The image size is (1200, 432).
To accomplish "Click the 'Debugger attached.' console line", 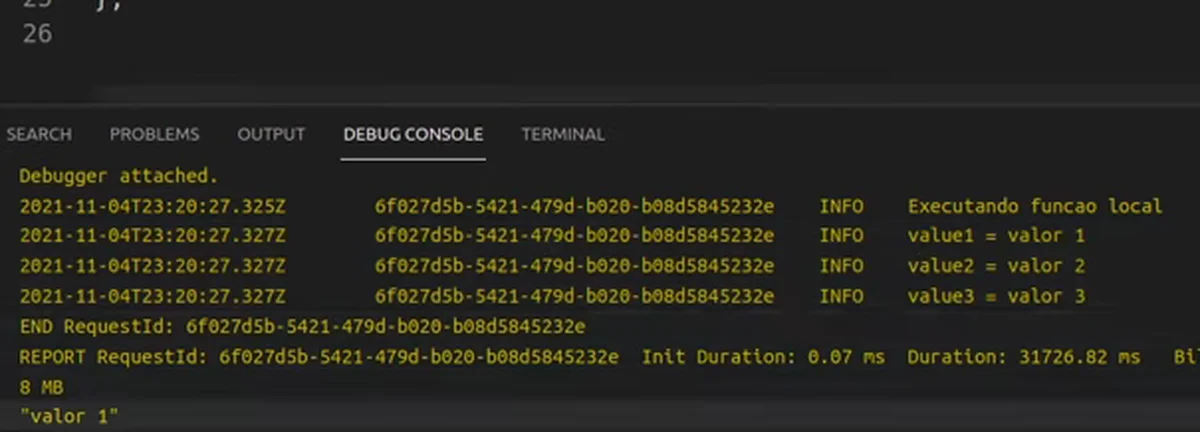I will pyautogui.click(x=118, y=176).
